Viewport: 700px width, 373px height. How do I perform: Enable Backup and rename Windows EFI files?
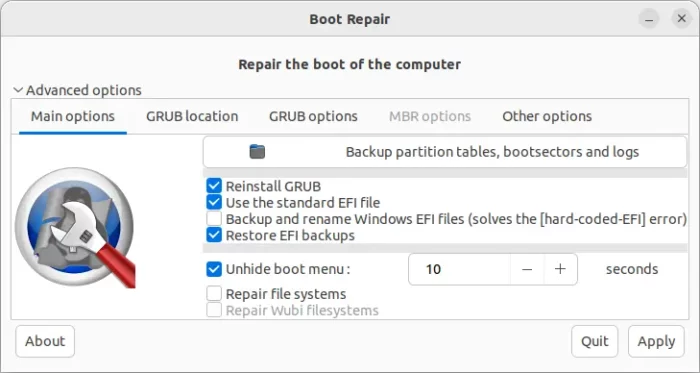[214, 219]
